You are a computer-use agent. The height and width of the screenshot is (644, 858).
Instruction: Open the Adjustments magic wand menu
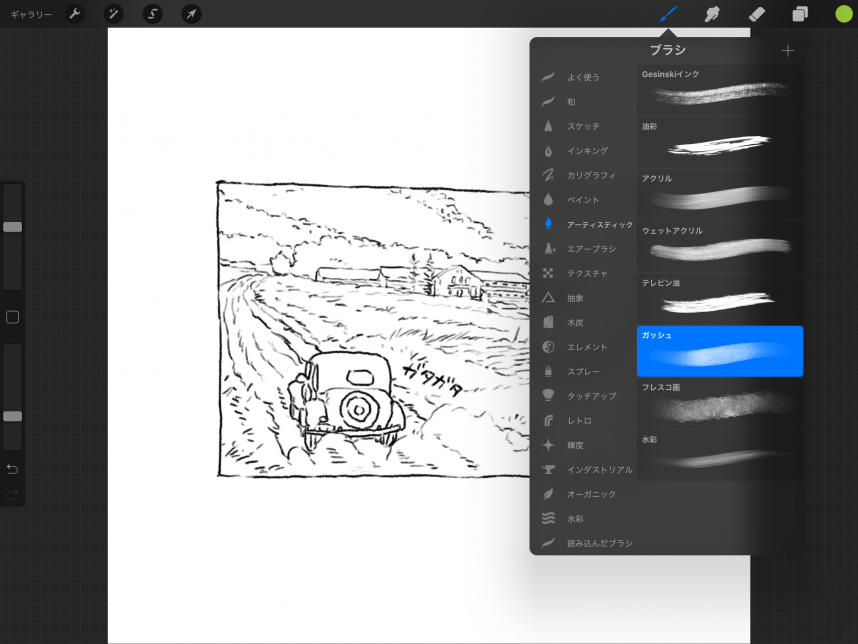coord(113,14)
